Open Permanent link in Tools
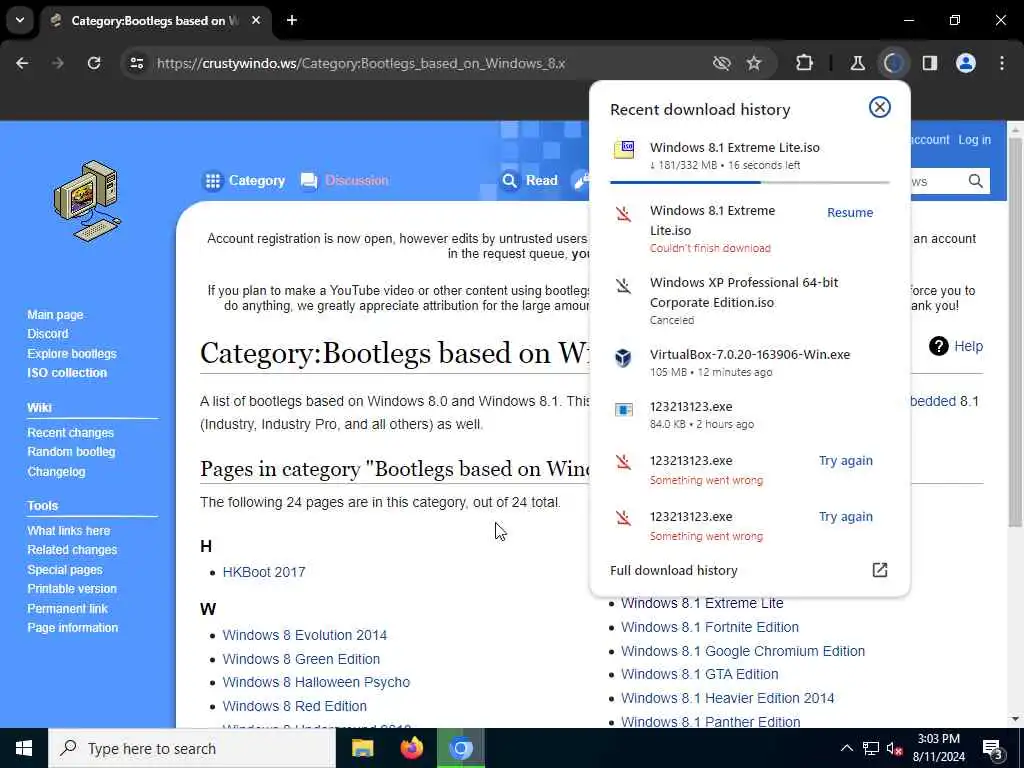1024x768 pixels. [67, 609]
